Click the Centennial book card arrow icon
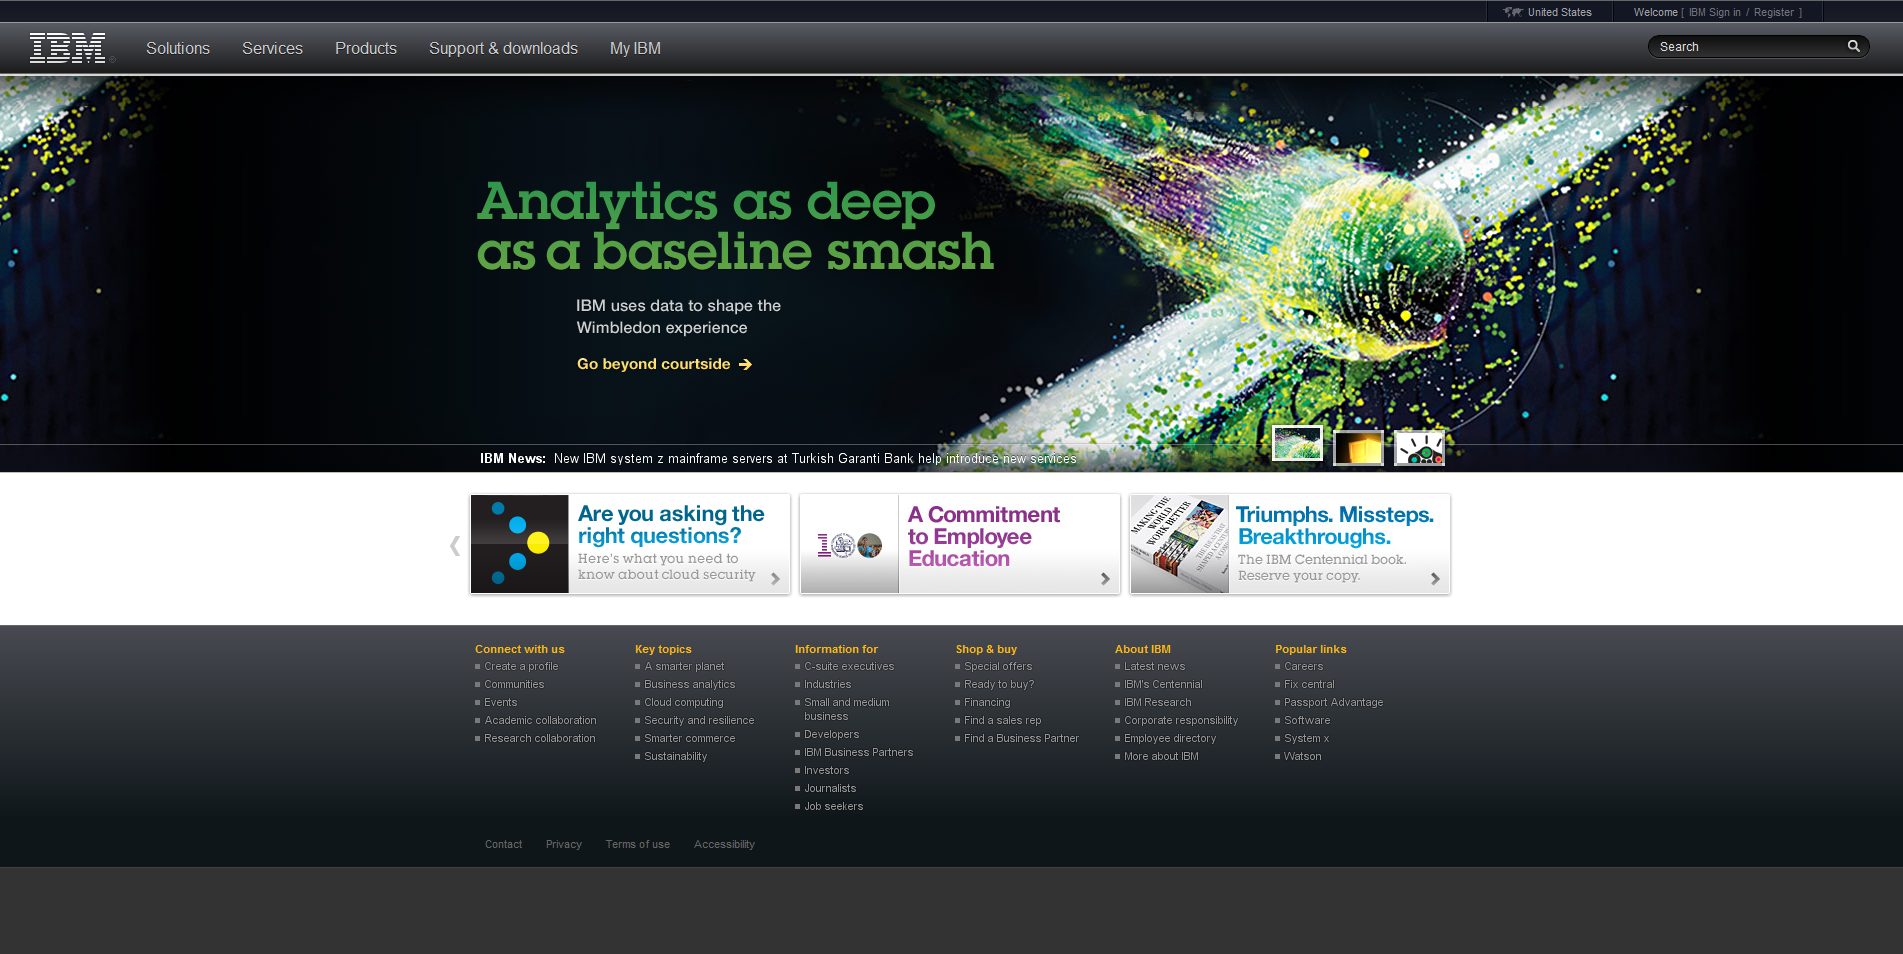1903x954 pixels. 1435,579
